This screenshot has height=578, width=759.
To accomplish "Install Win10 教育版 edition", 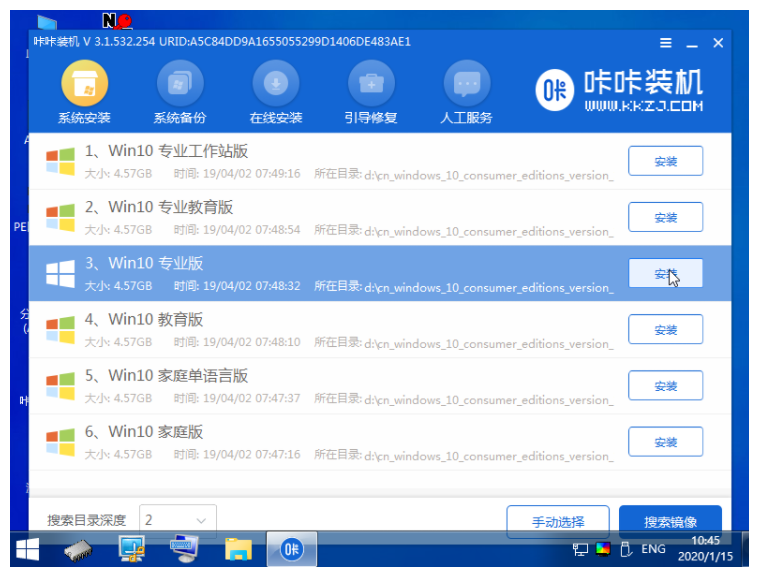I will pyautogui.click(x=665, y=329).
